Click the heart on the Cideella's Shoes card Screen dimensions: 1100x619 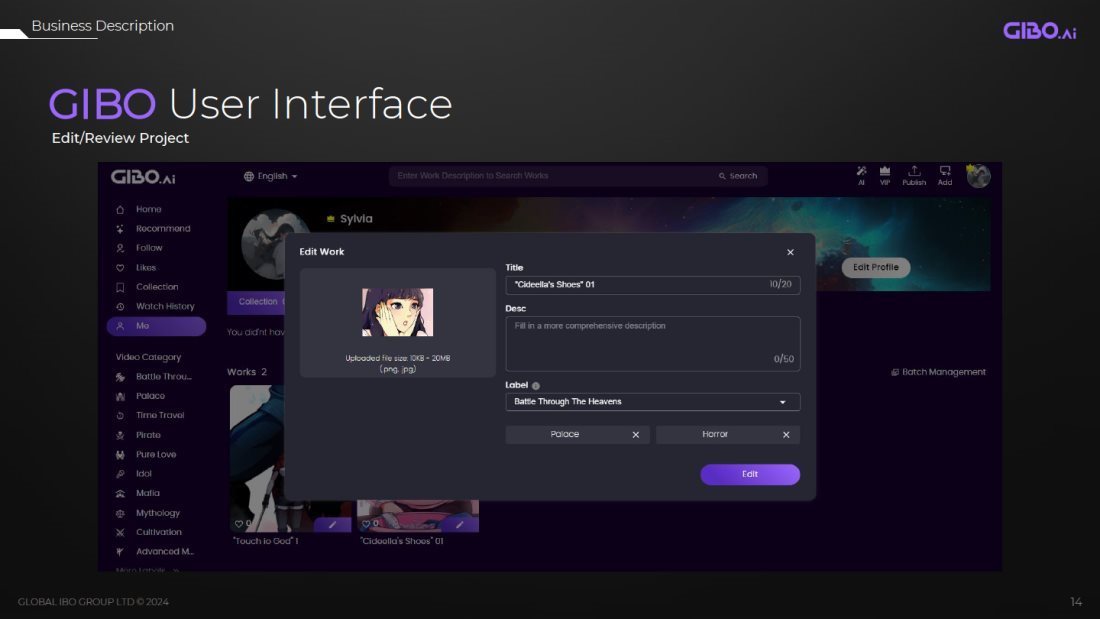[365, 524]
